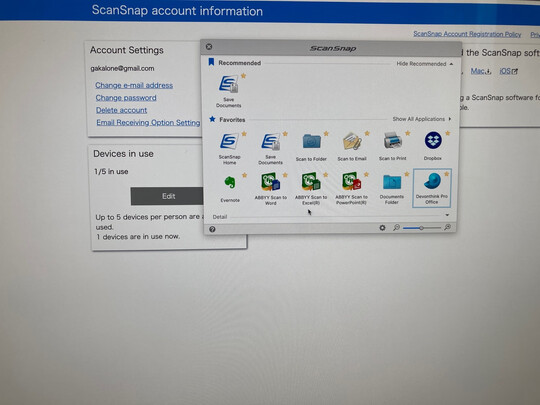
Task: Pick the ABBYY Scan to Word icon
Action: (x=270, y=182)
